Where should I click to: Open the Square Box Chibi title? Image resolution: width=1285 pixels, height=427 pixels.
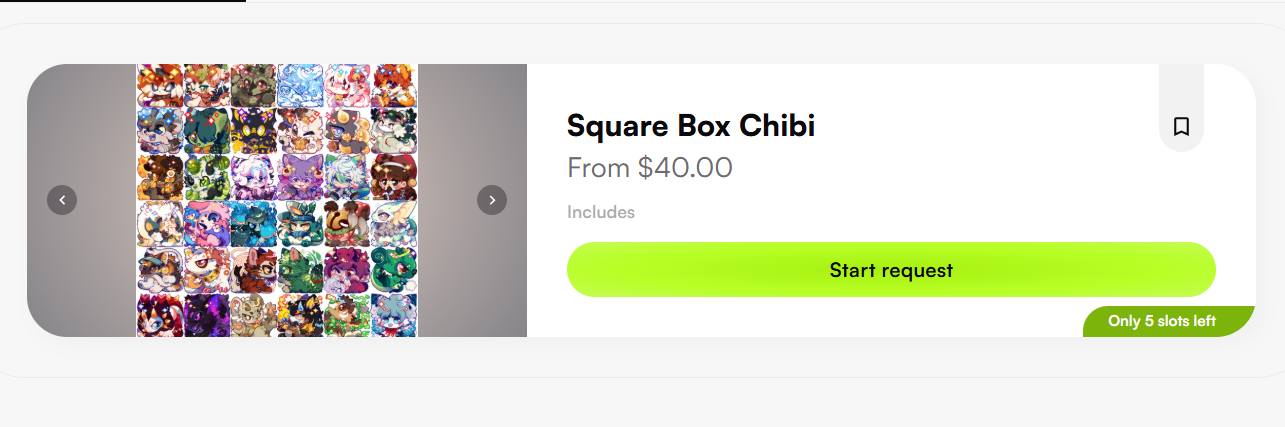click(691, 126)
